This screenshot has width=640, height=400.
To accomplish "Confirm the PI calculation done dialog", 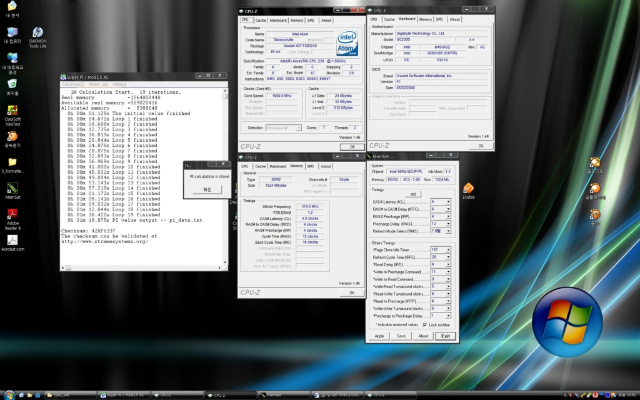I will [x=207, y=189].
